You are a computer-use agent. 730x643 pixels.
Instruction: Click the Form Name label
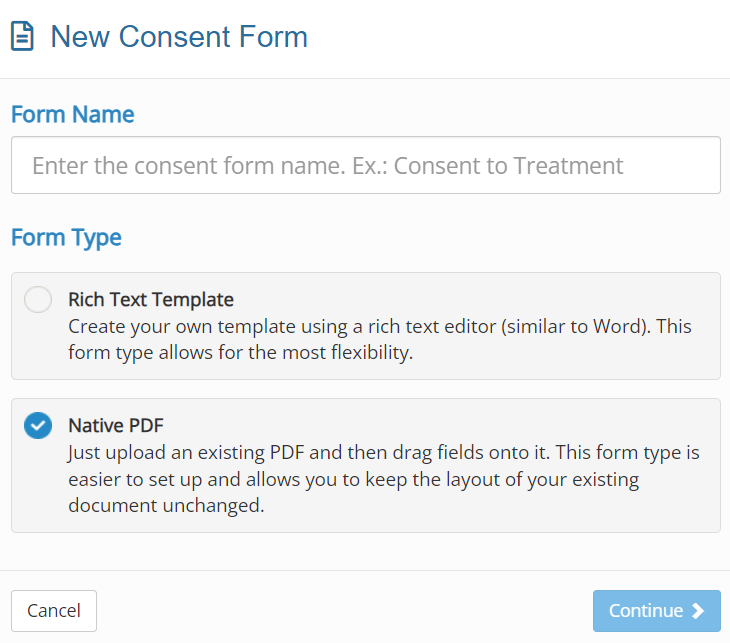pos(73,115)
